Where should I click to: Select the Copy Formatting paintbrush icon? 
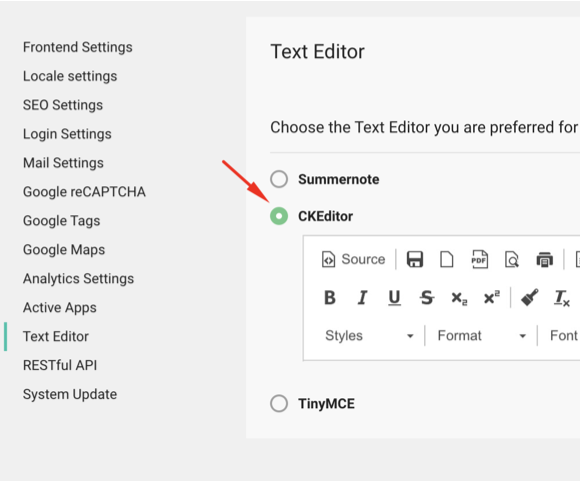coord(530,298)
